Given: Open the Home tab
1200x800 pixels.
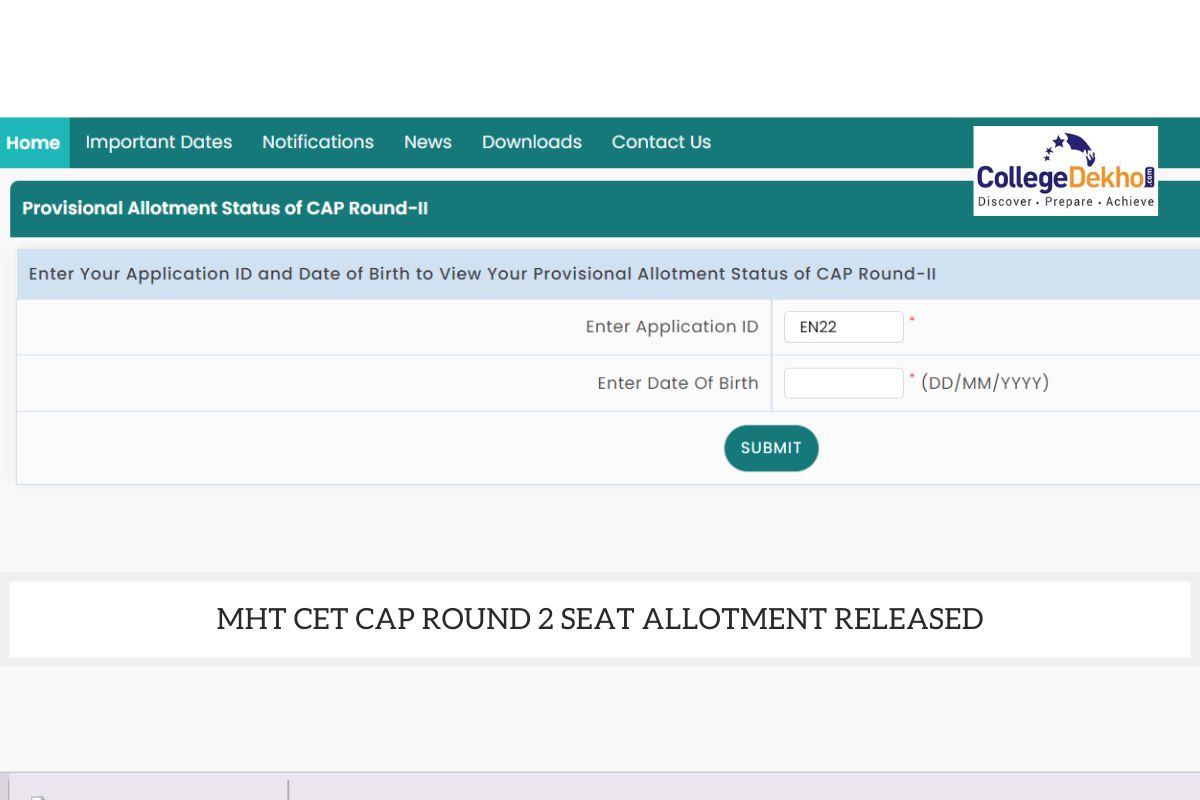Looking at the screenshot, I should [33, 143].
